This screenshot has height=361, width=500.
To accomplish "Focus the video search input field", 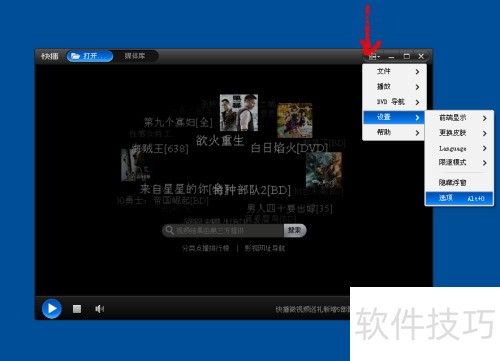I will pos(223,230).
